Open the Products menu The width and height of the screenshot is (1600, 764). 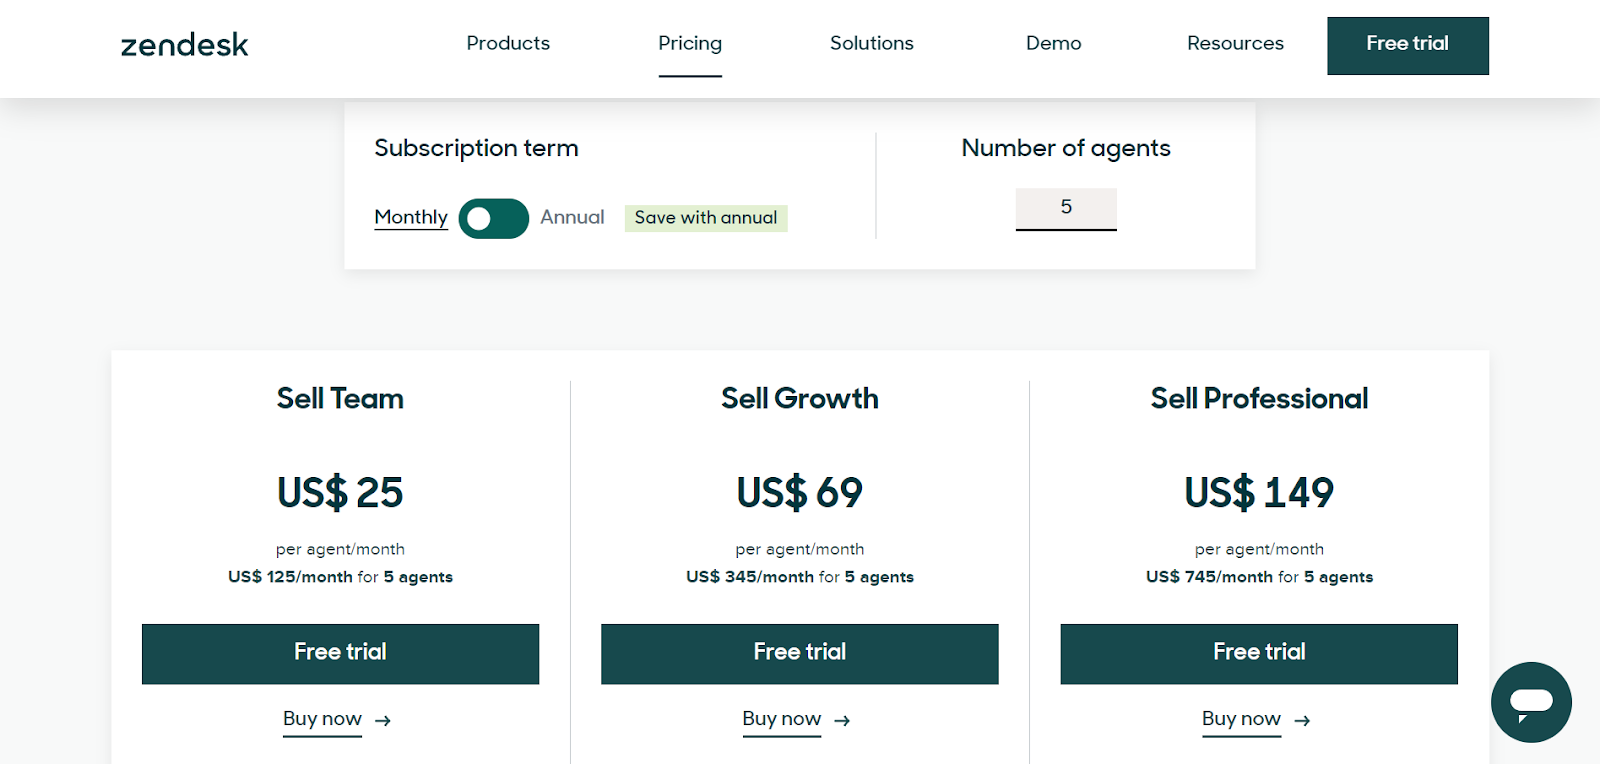click(508, 43)
